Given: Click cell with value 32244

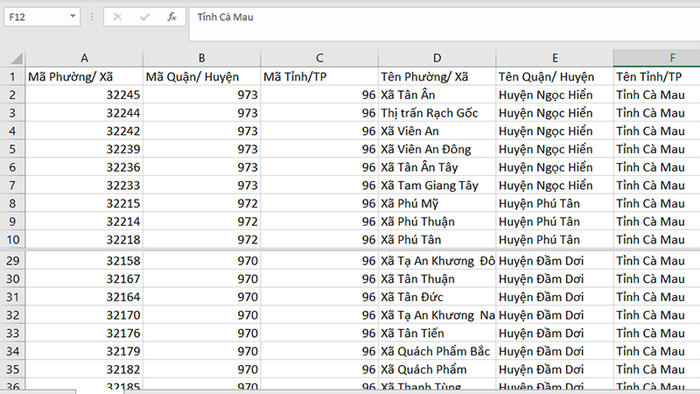Looking at the screenshot, I should (x=84, y=113).
